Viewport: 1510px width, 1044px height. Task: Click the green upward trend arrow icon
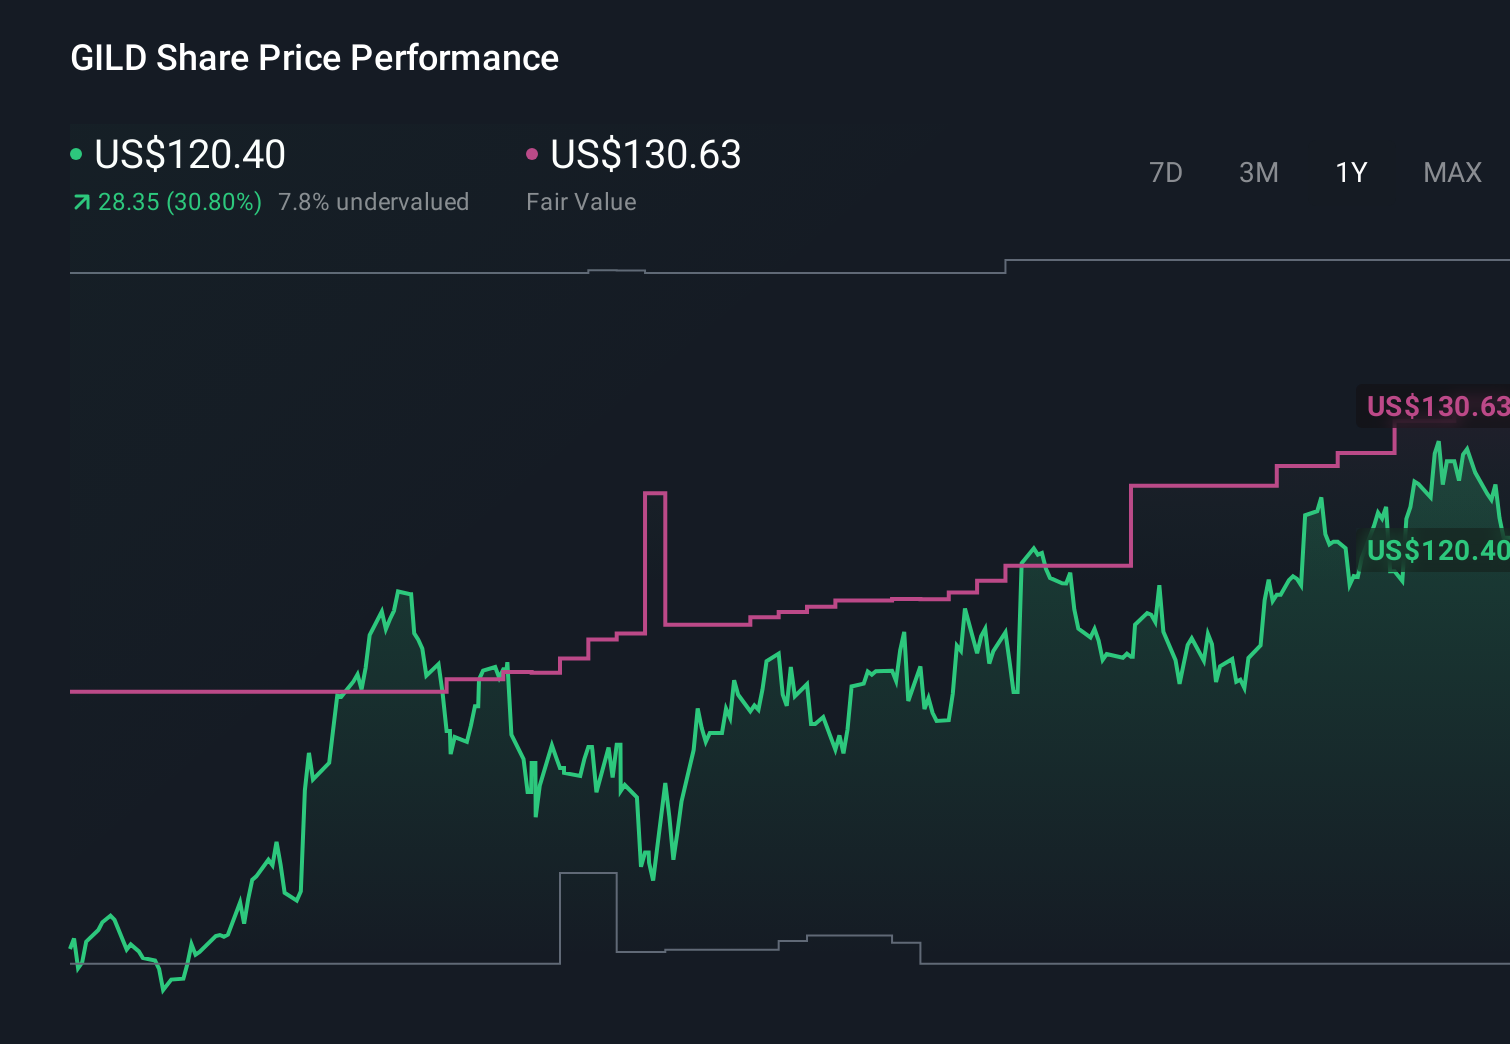coord(81,201)
